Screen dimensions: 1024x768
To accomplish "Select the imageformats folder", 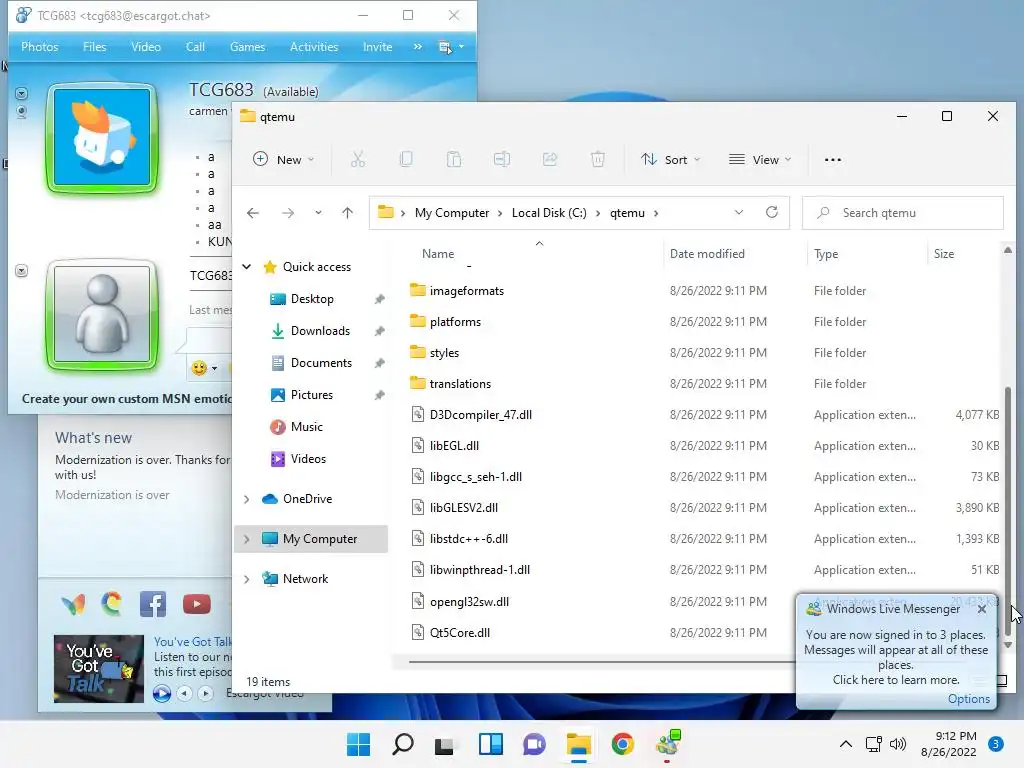I will pos(466,291).
